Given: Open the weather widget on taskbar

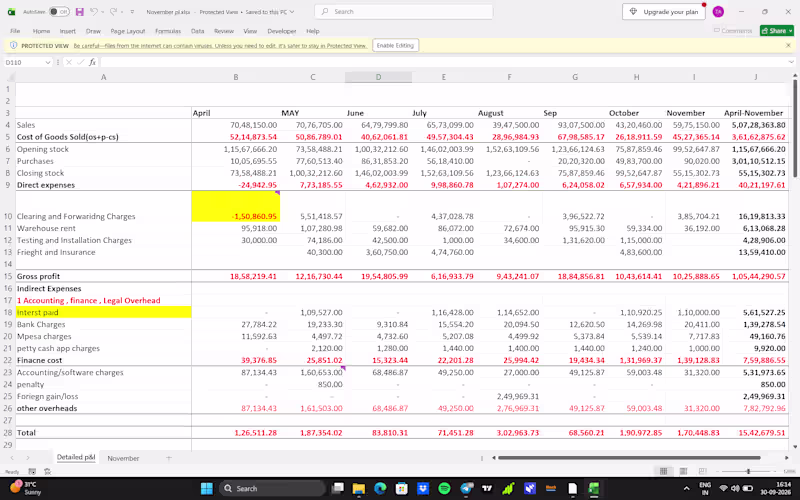Looking at the screenshot, I should click(27, 488).
